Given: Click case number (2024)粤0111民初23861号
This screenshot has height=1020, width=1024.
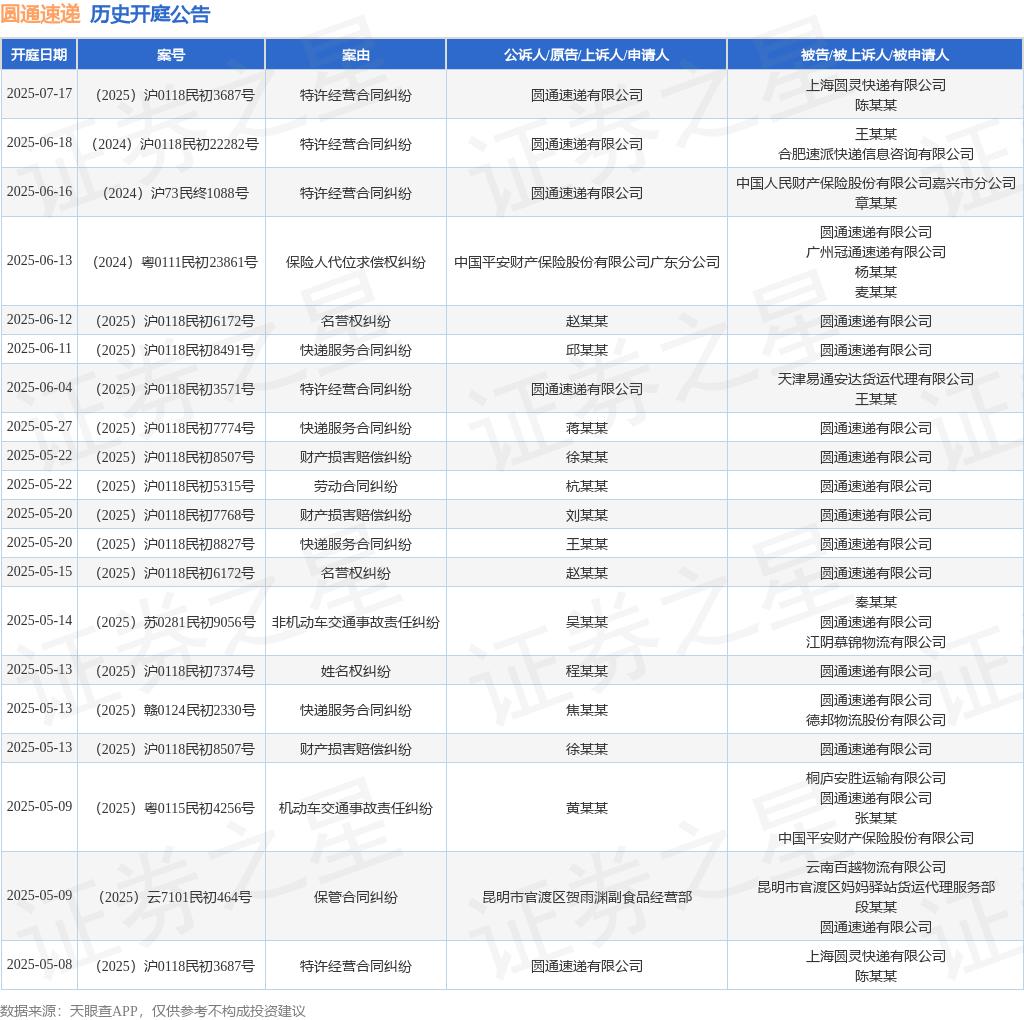Looking at the screenshot, I should [175, 263].
